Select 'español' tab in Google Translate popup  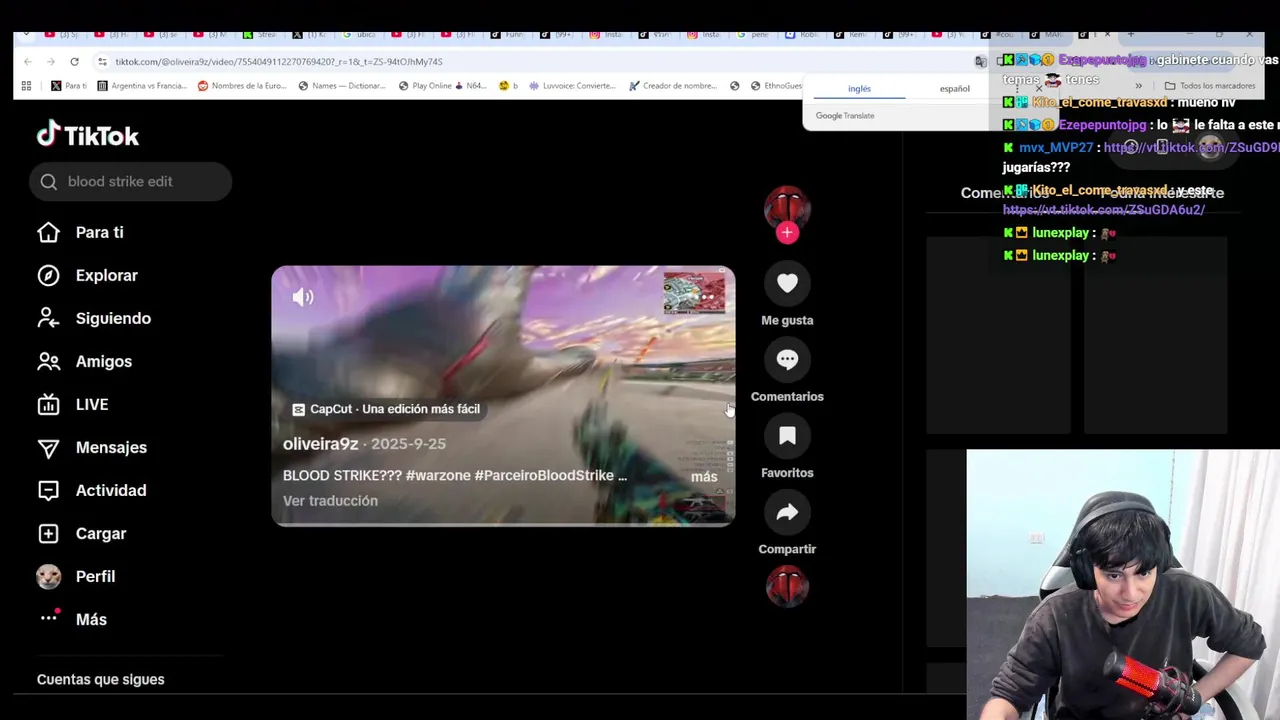[x=954, y=89]
